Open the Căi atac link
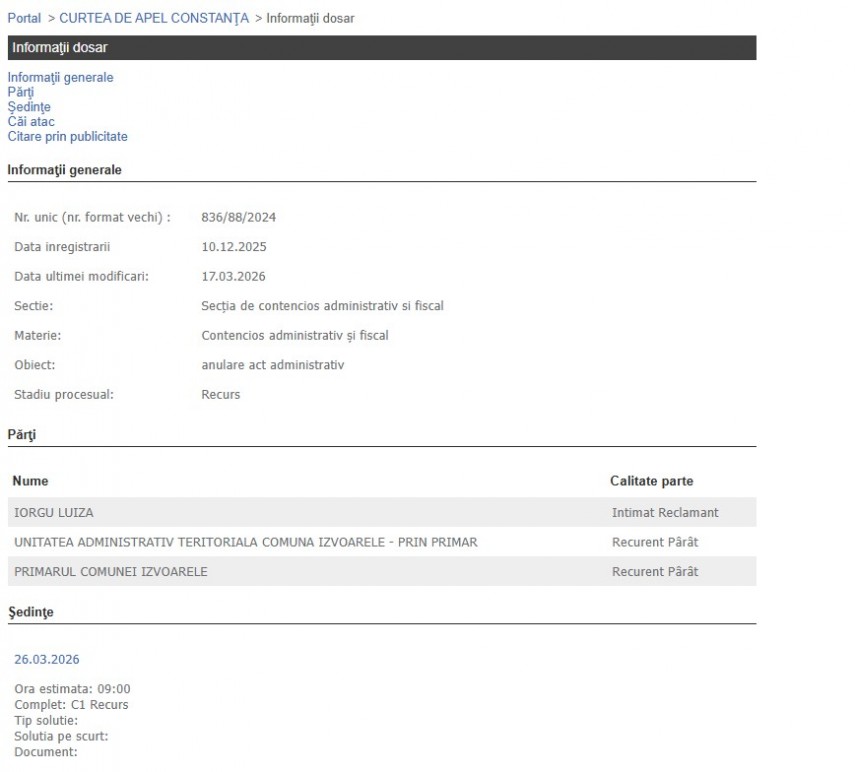The height and width of the screenshot is (772, 855). click(x=31, y=122)
